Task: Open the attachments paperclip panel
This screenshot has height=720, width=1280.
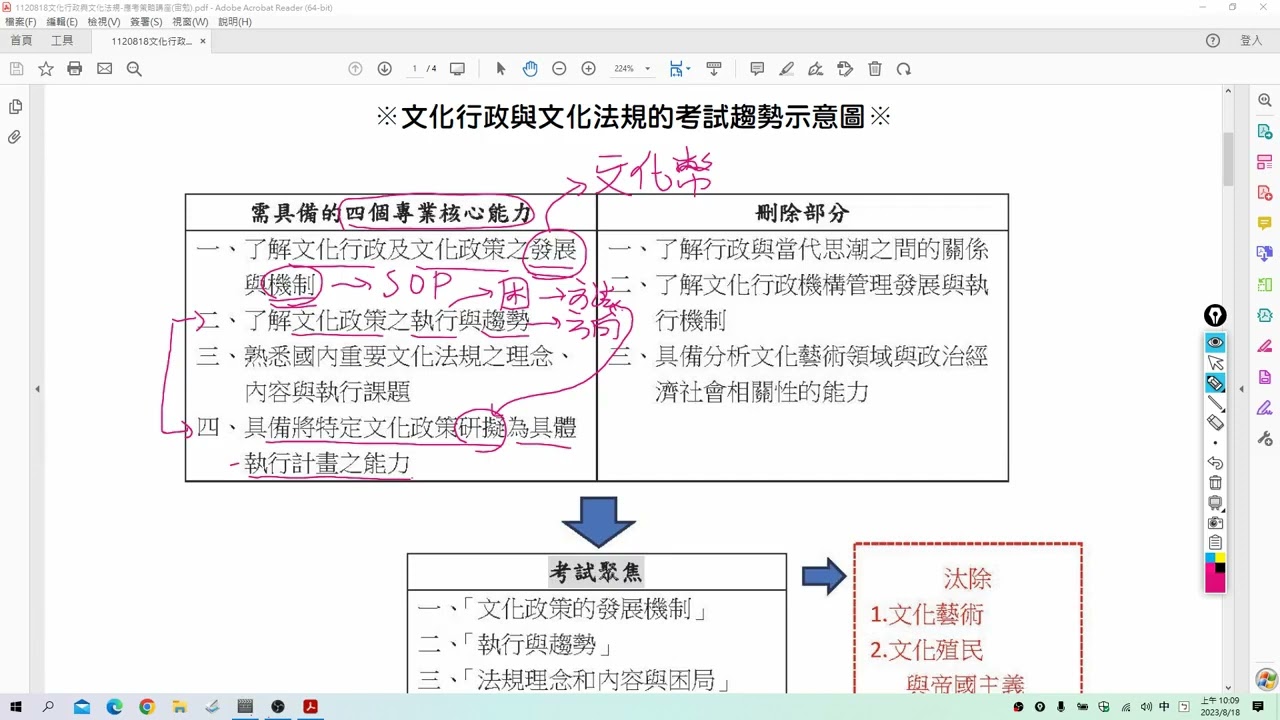Action: click(x=15, y=137)
